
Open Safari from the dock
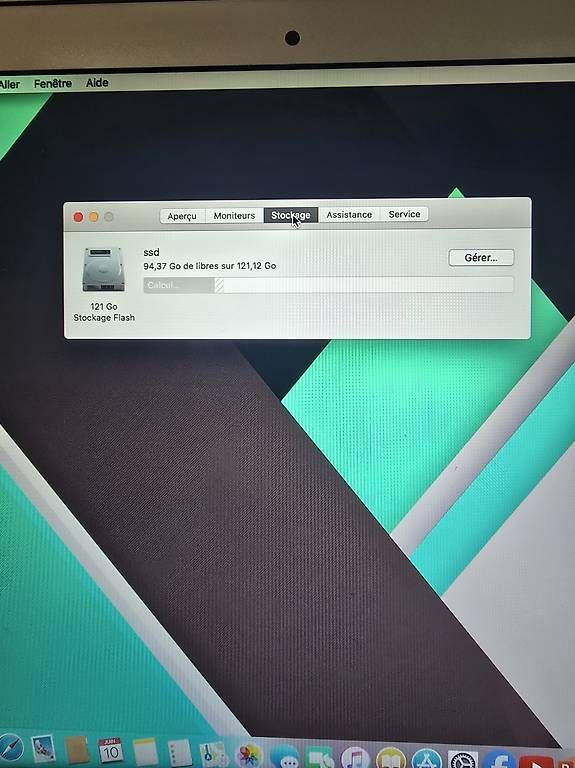coord(10,750)
